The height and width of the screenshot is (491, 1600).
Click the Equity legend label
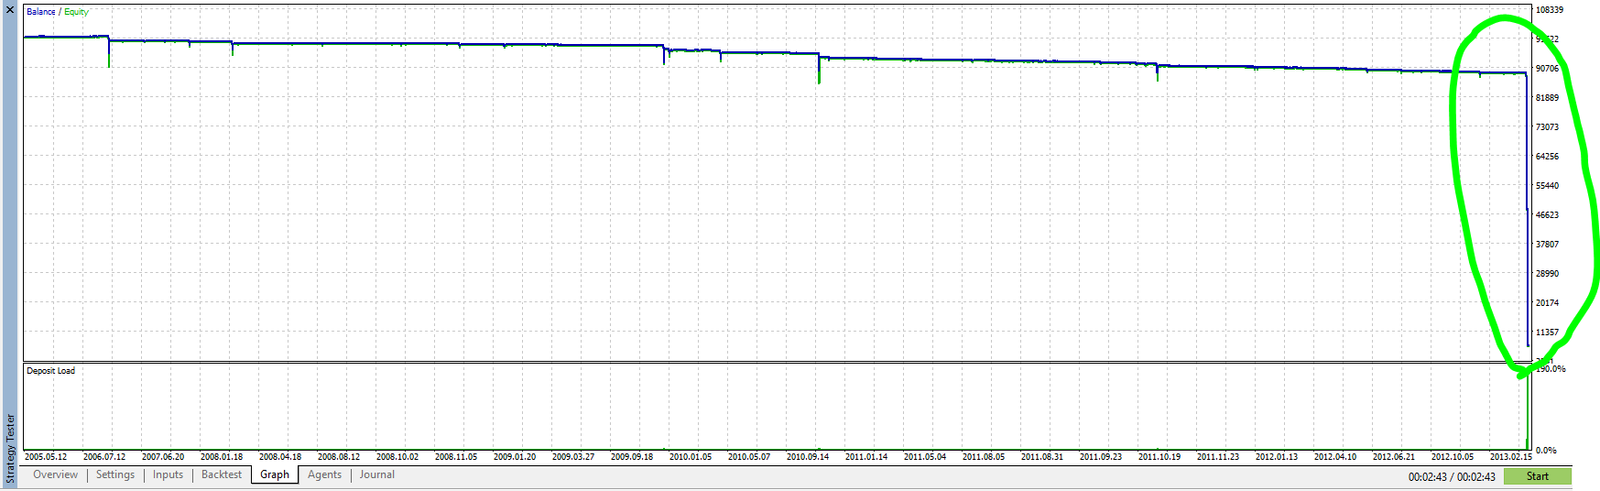tap(76, 12)
